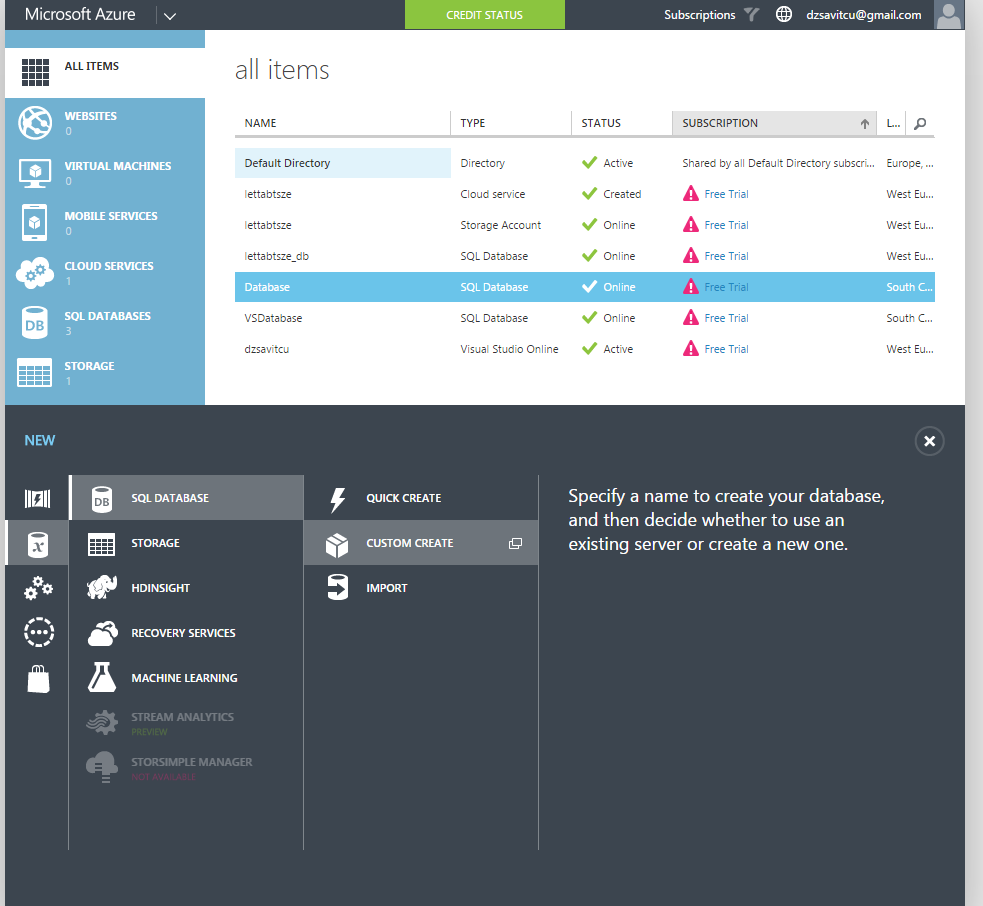The image size is (983, 906).
Task: Click the HDInsight elephant icon
Action: (102, 587)
